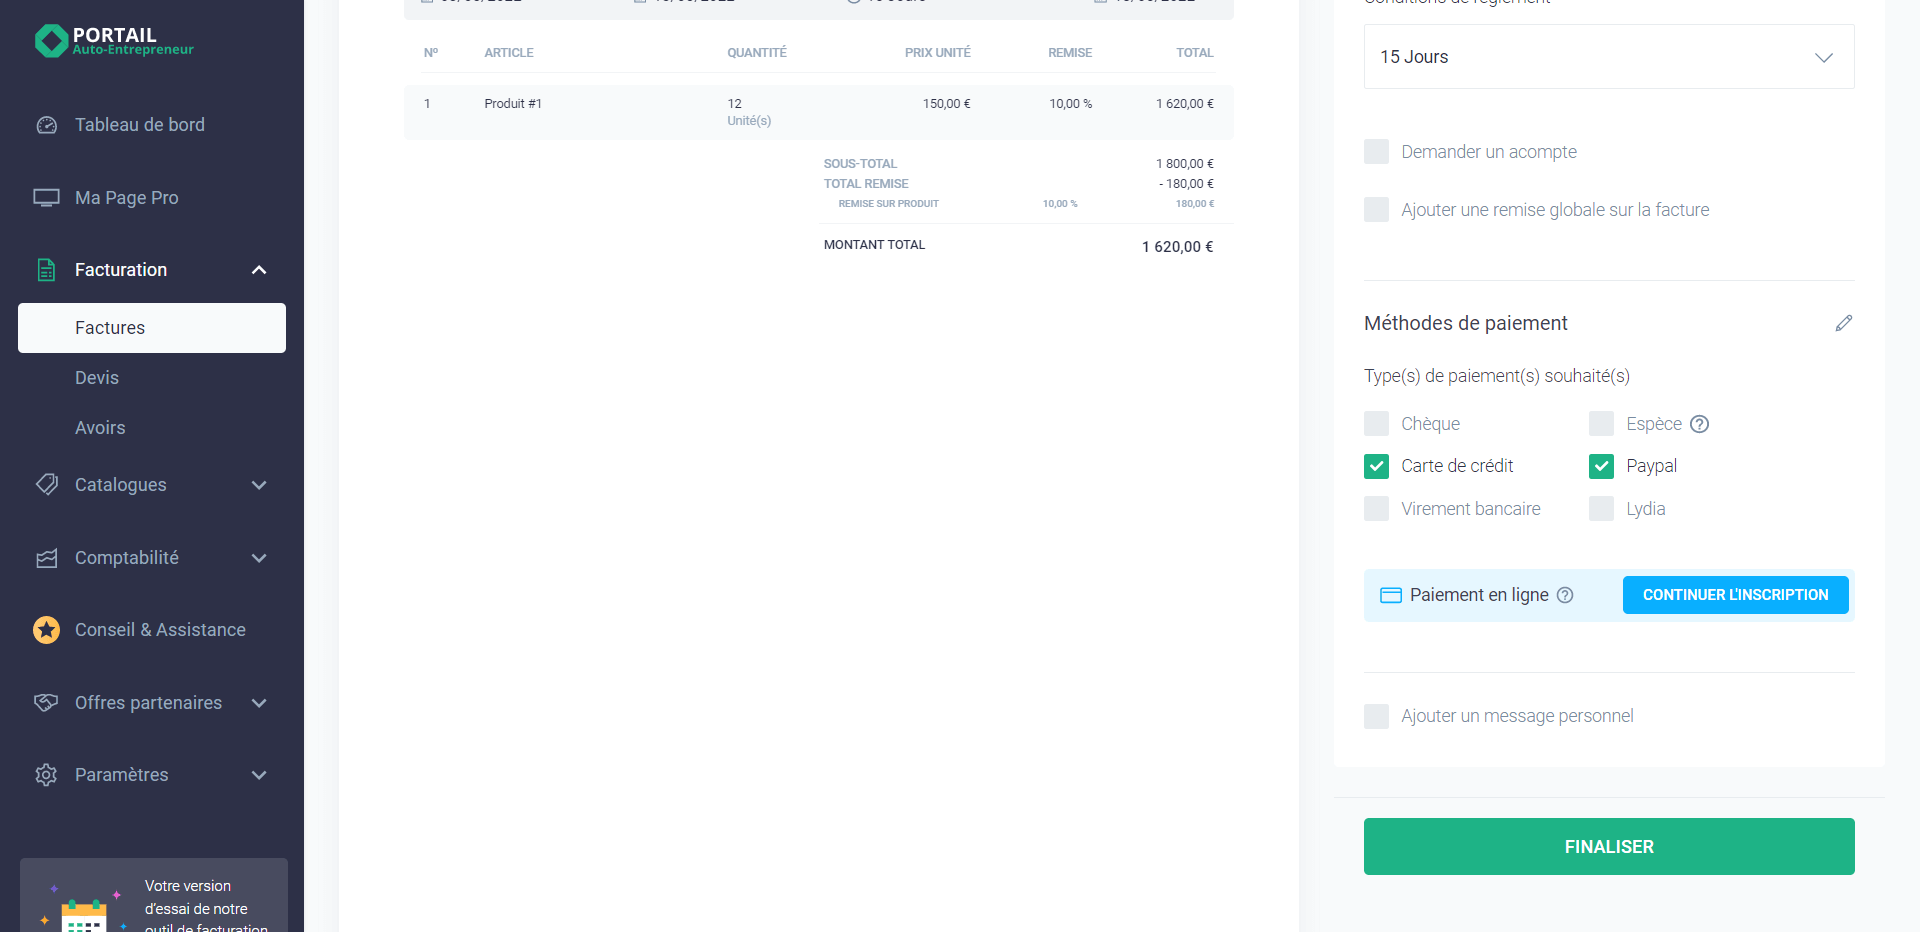The width and height of the screenshot is (1920, 932).
Task: Toggle the Paypal payment checkbox
Action: click(x=1601, y=466)
